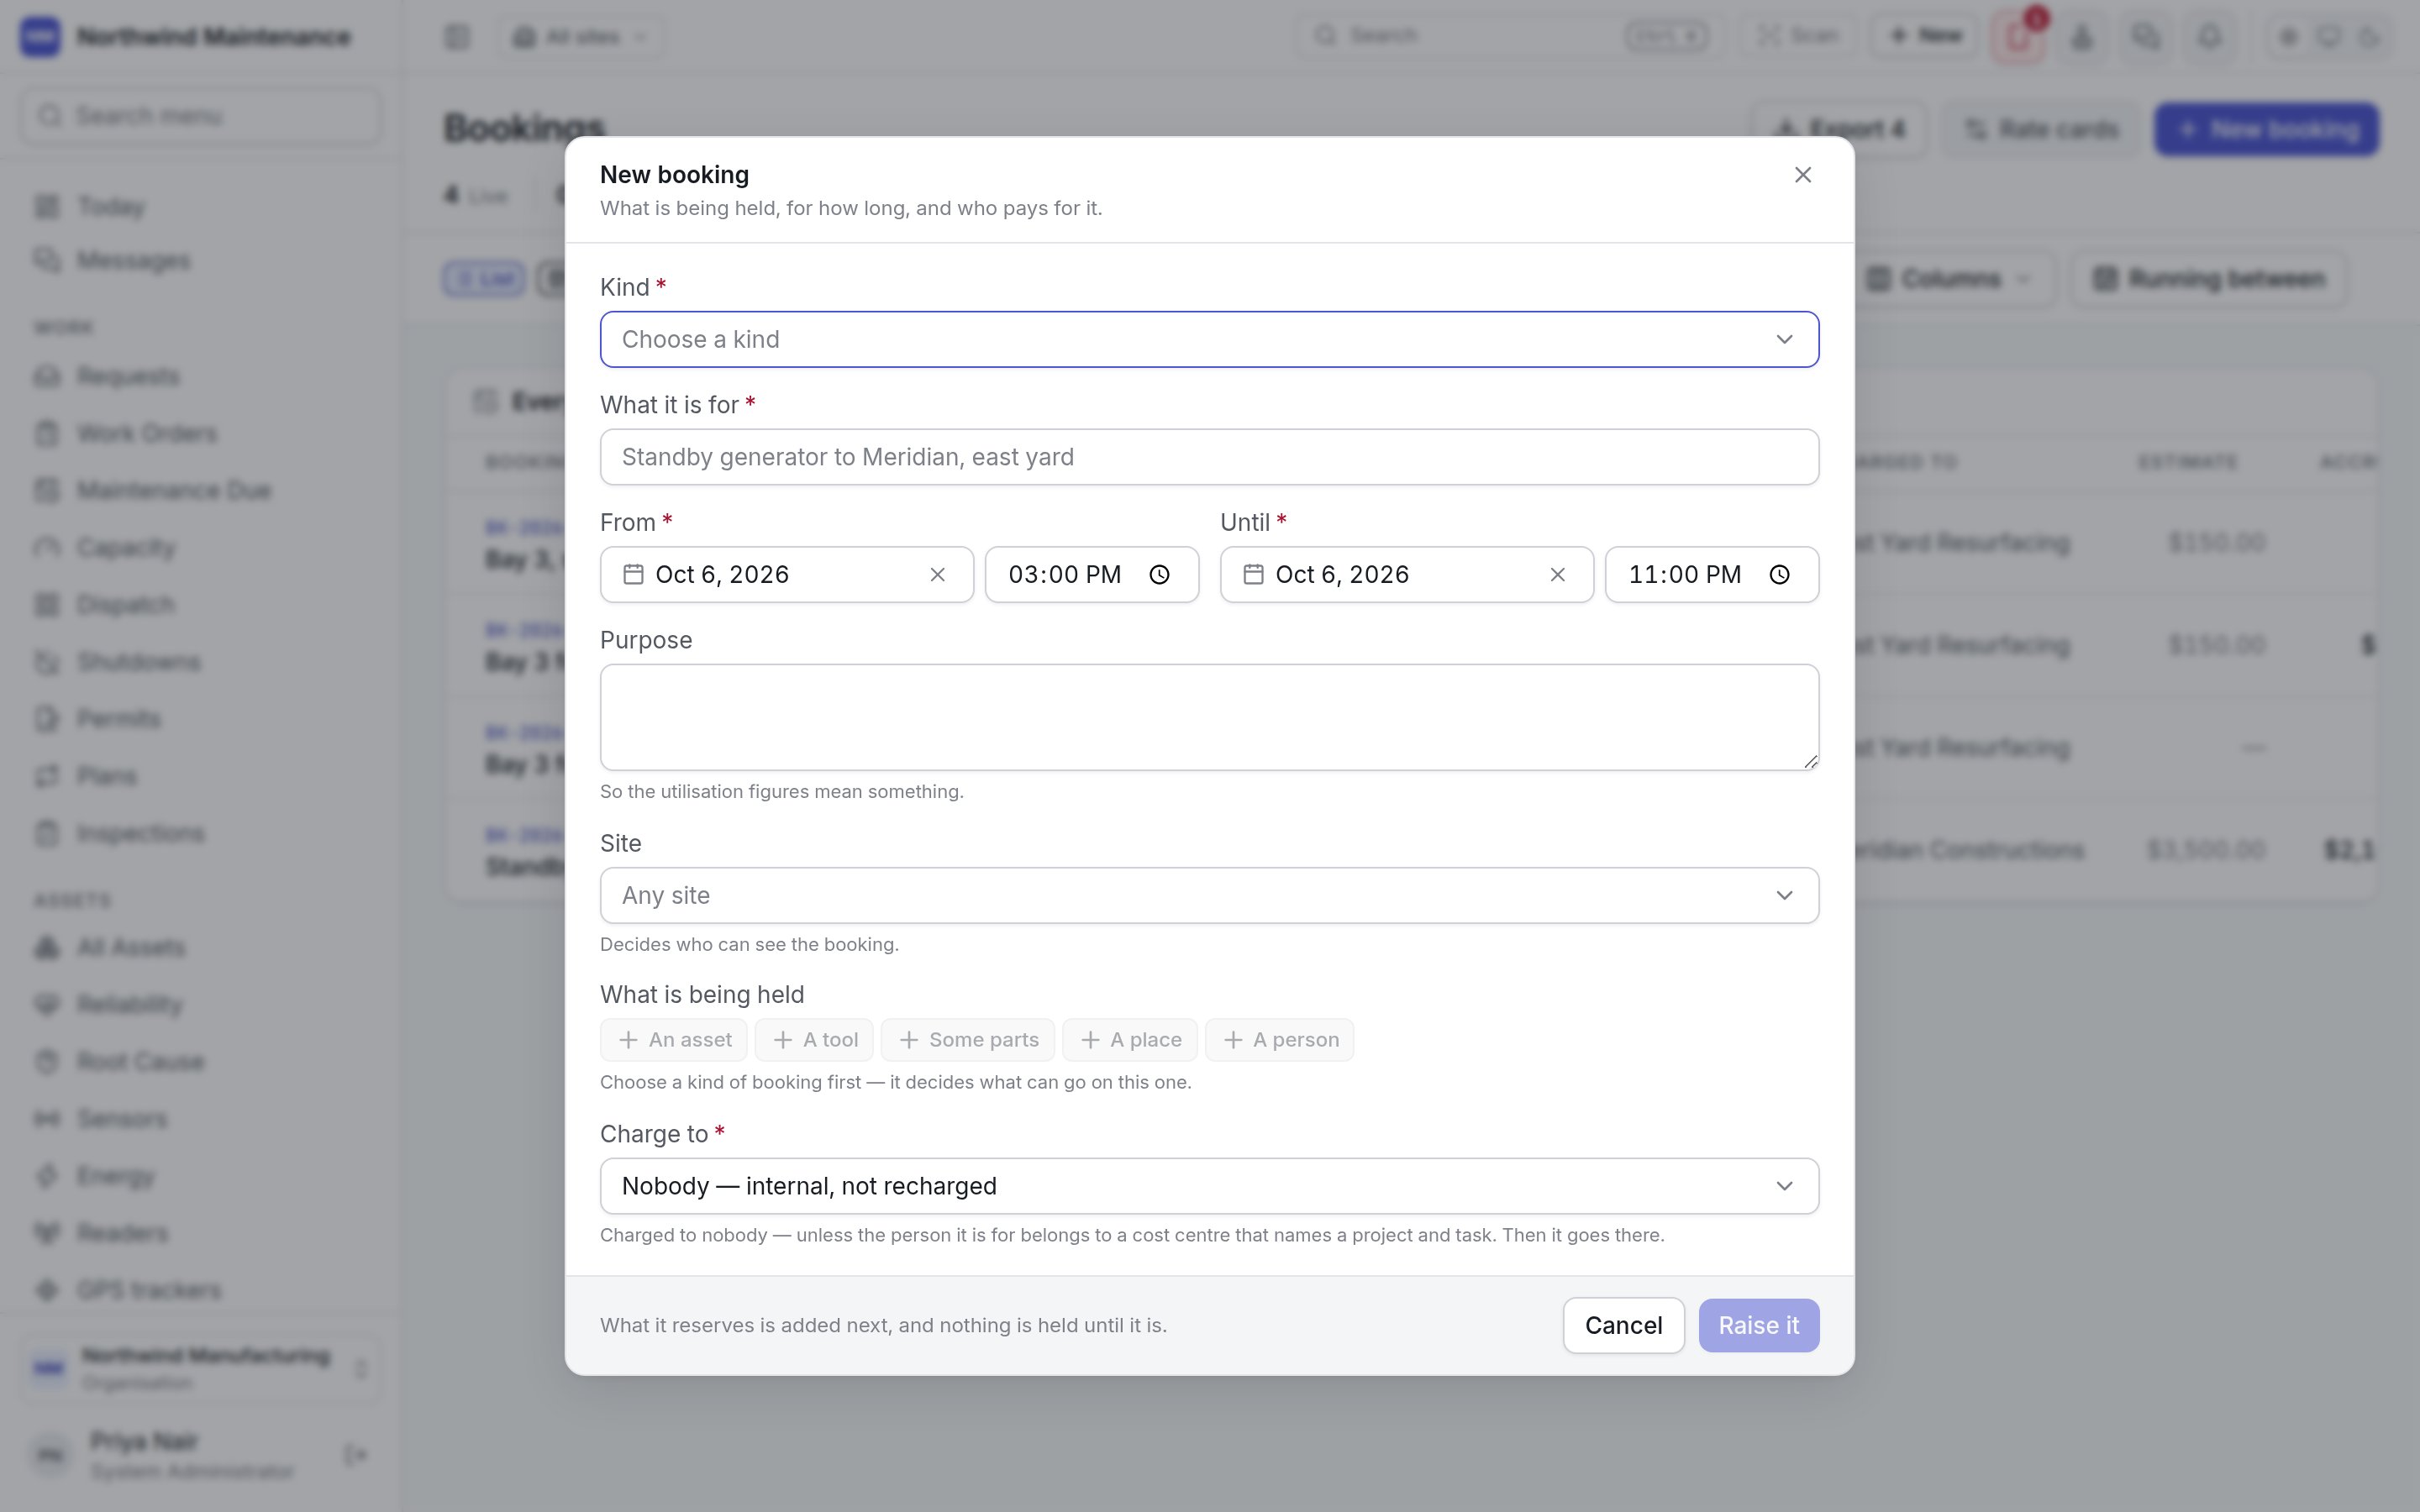This screenshot has width=2420, height=1512.
Task: Open the Charge to dropdown
Action: (1209, 1186)
